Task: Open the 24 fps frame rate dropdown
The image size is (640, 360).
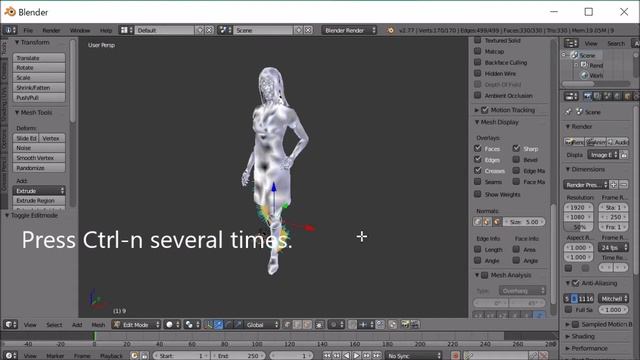Action: (613, 247)
